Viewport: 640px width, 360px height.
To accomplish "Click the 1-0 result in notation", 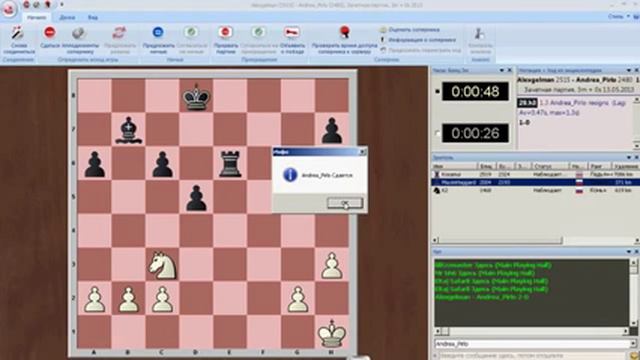I will (x=524, y=122).
